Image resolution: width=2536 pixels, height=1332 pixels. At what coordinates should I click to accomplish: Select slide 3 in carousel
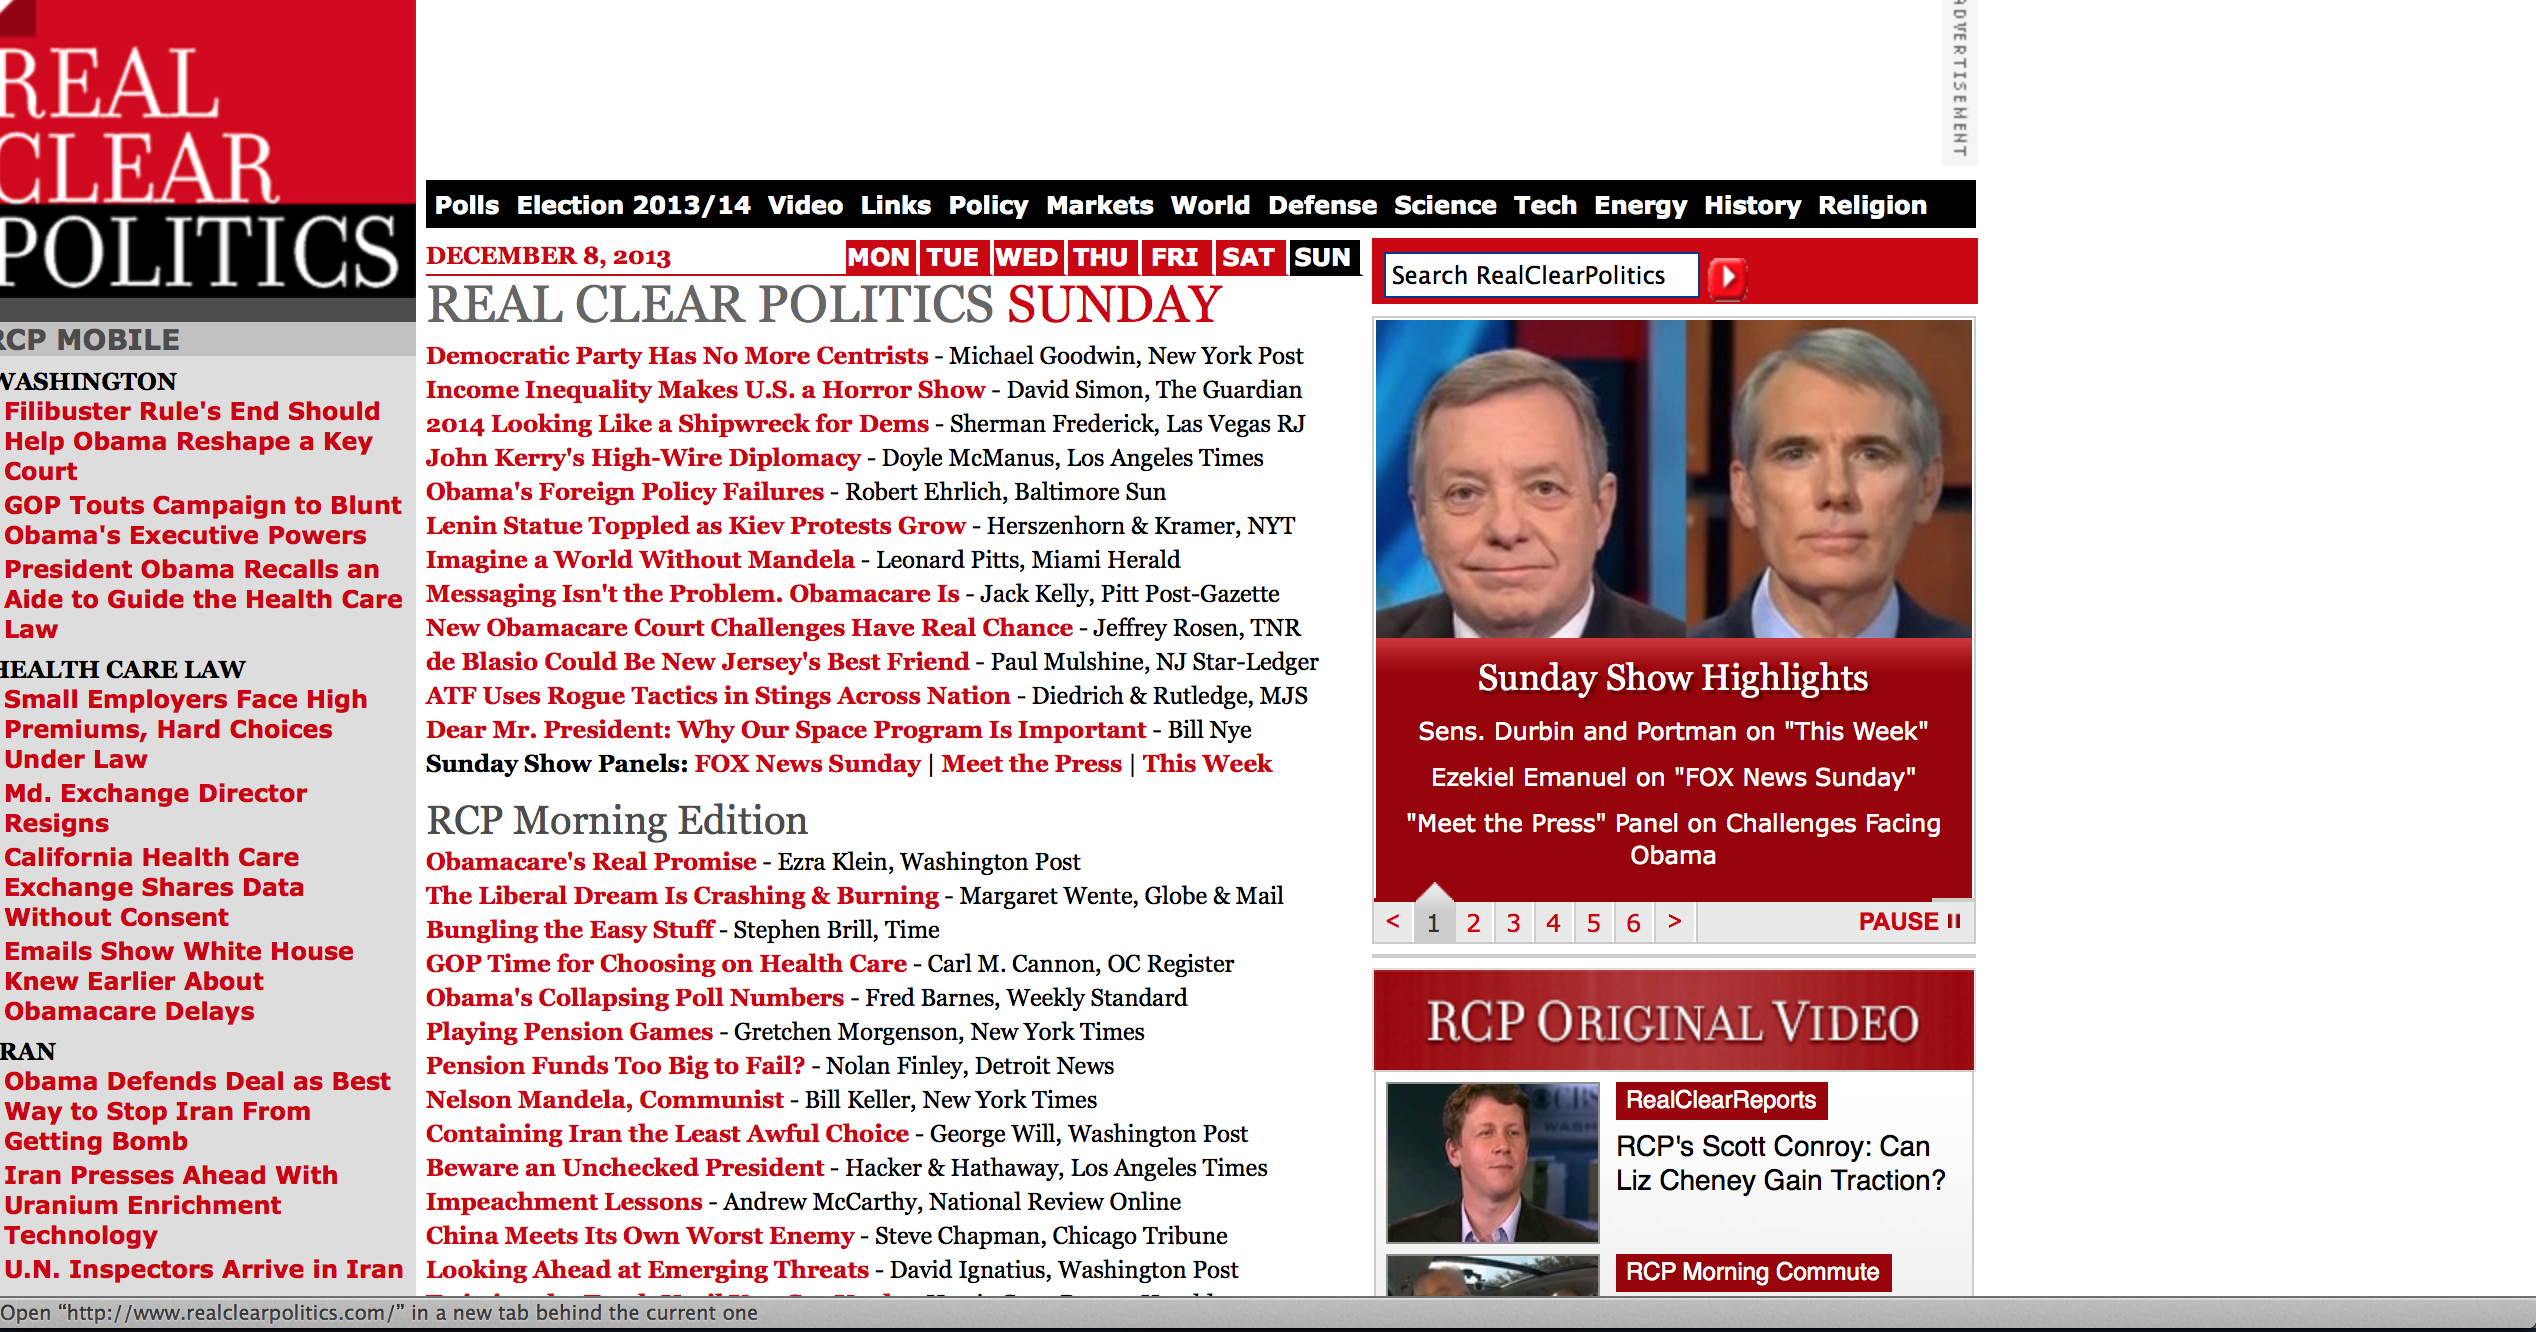point(1513,922)
